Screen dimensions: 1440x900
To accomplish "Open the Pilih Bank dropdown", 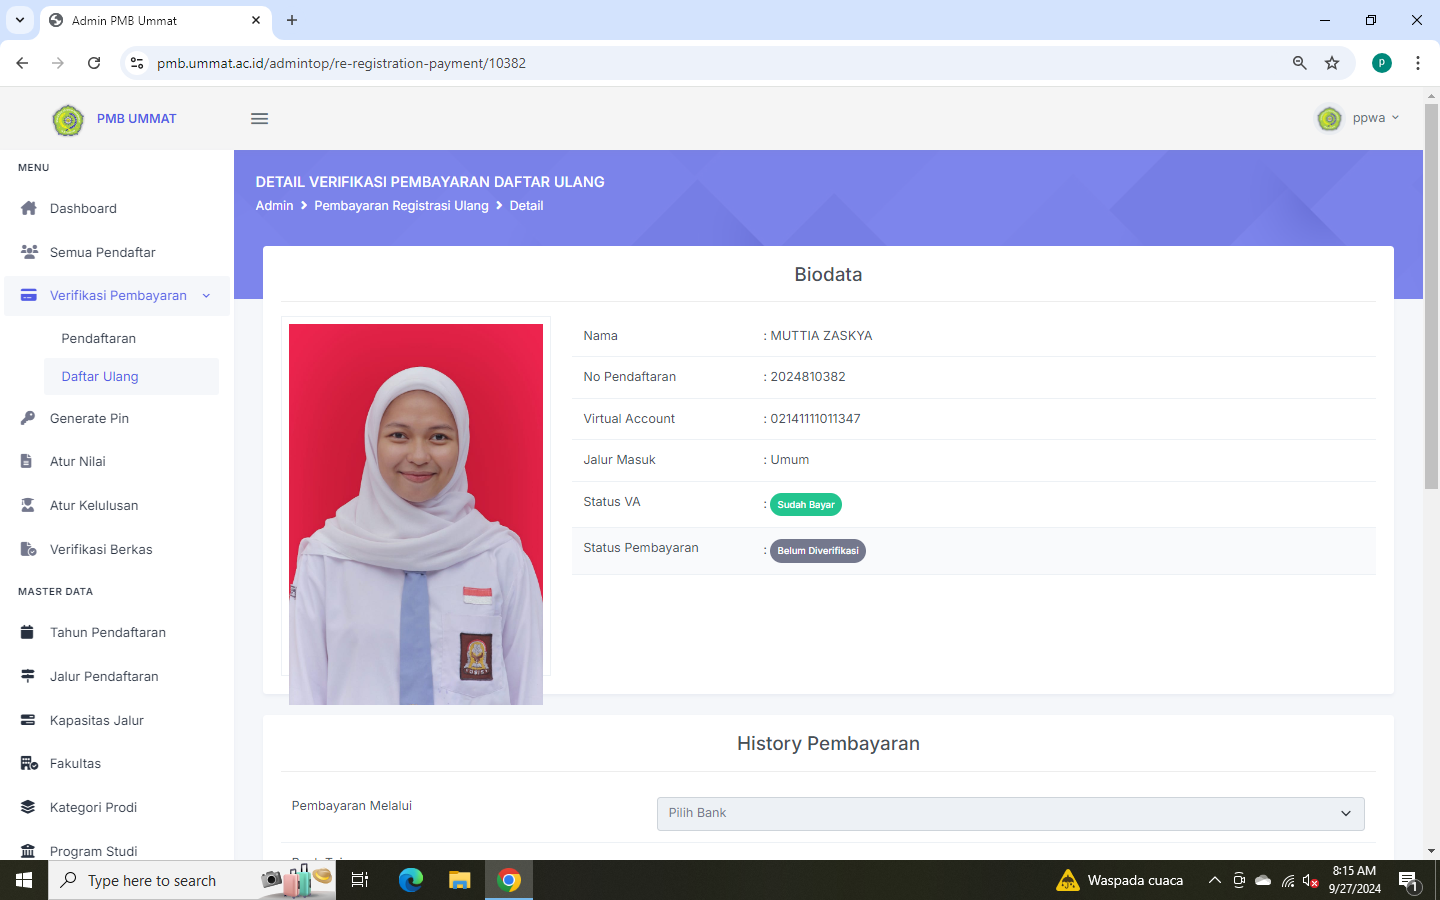I will click(x=1010, y=813).
